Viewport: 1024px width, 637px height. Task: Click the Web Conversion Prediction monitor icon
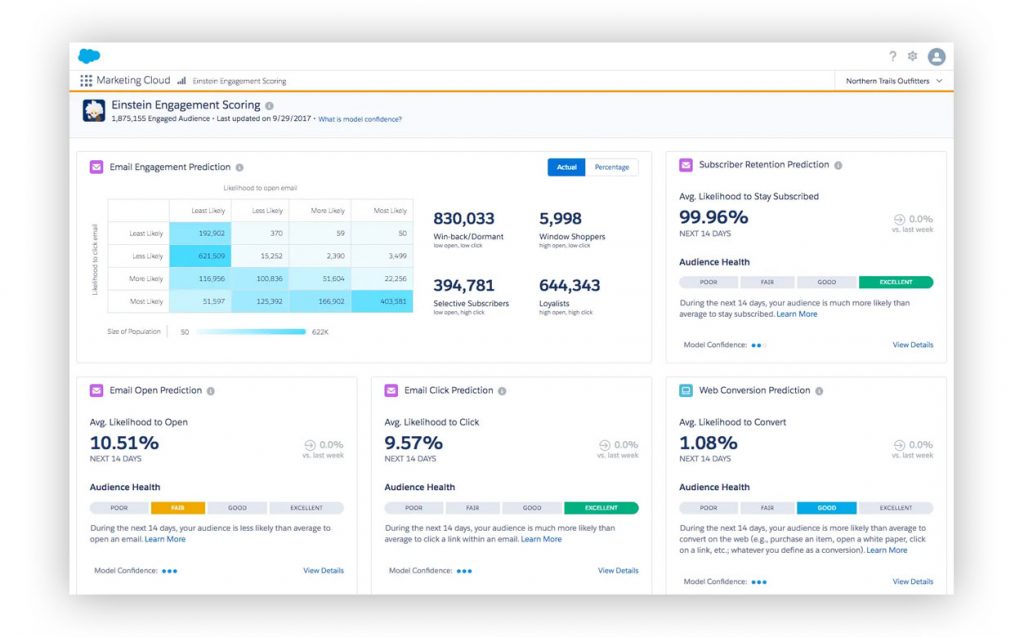[686, 391]
